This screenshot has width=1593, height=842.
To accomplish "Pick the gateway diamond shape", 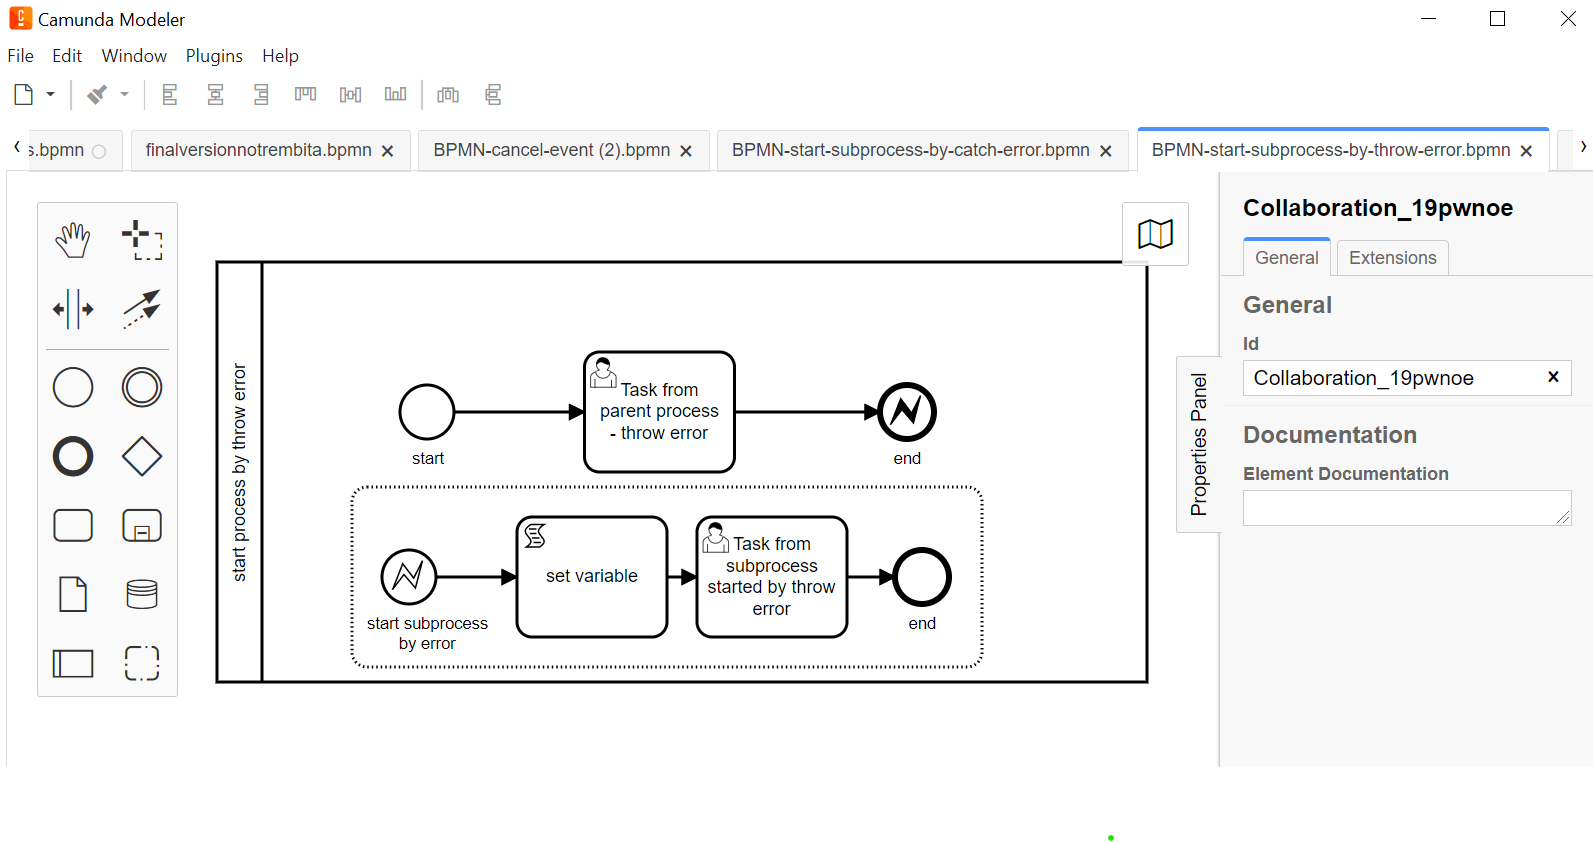I will pos(142,456).
